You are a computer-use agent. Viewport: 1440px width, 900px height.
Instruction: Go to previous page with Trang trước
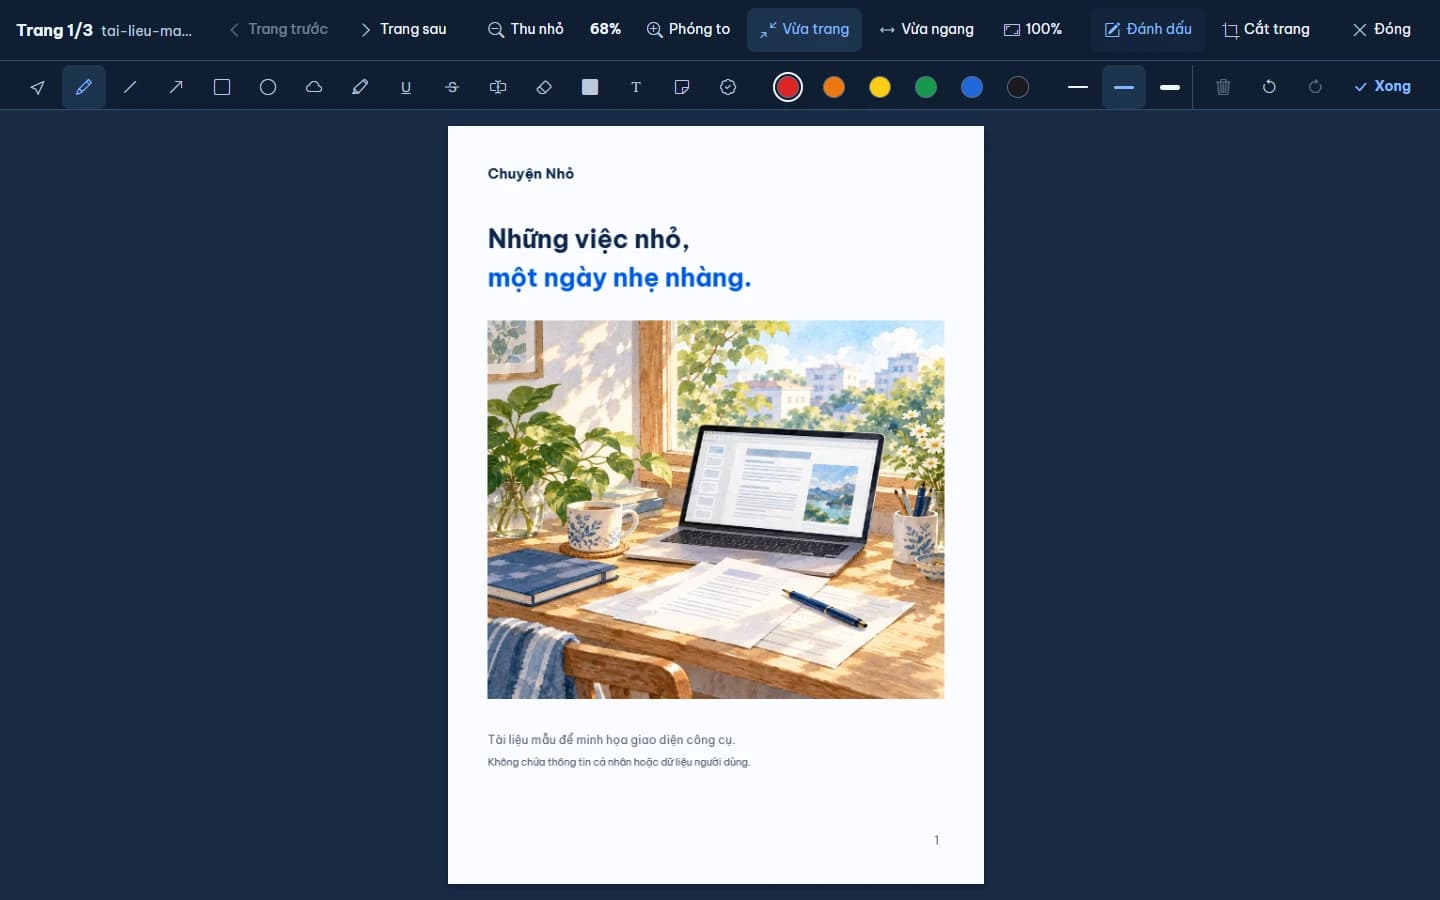coord(278,30)
